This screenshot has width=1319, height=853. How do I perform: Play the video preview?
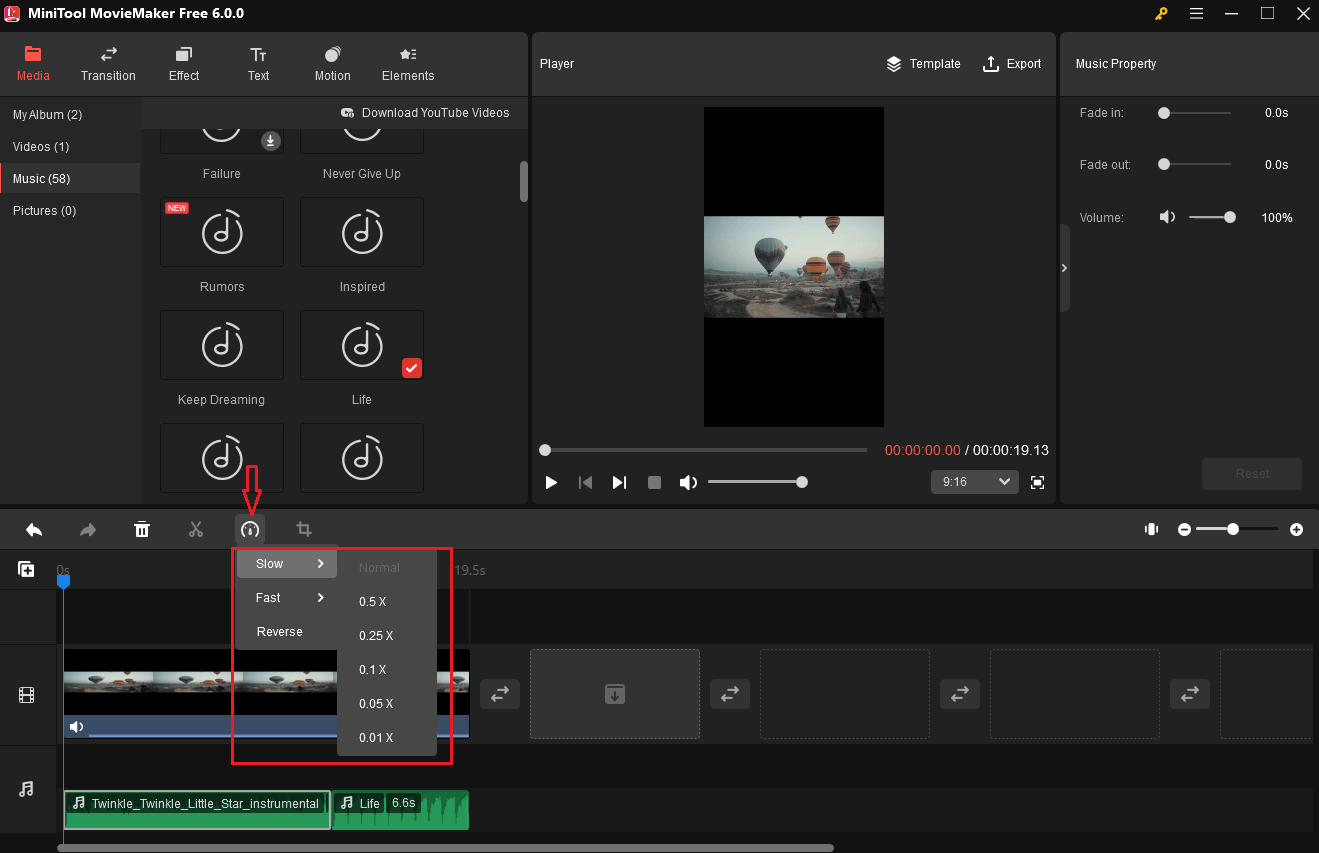[x=551, y=483]
